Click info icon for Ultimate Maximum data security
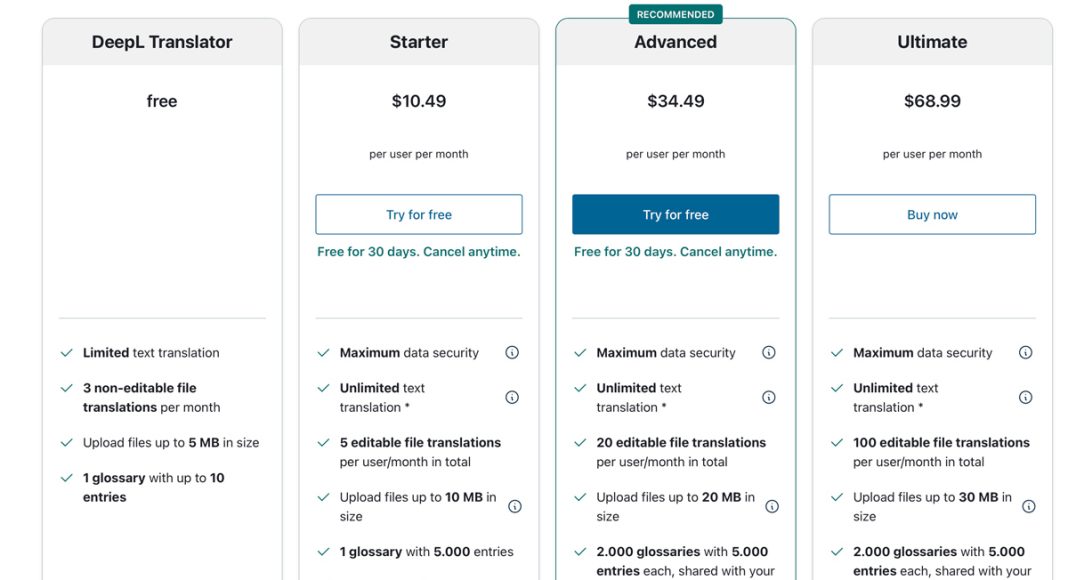The image size is (1068, 580). tap(1025, 353)
